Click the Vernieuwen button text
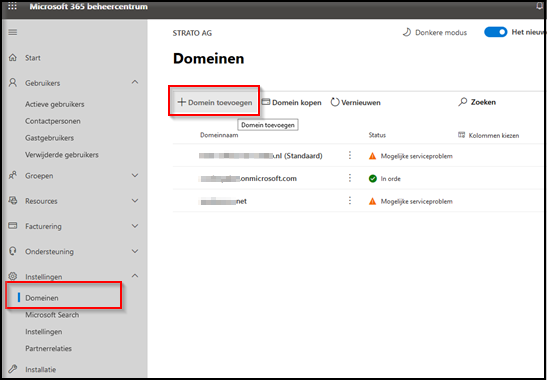This screenshot has width=547, height=380. pyautogui.click(x=361, y=103)
